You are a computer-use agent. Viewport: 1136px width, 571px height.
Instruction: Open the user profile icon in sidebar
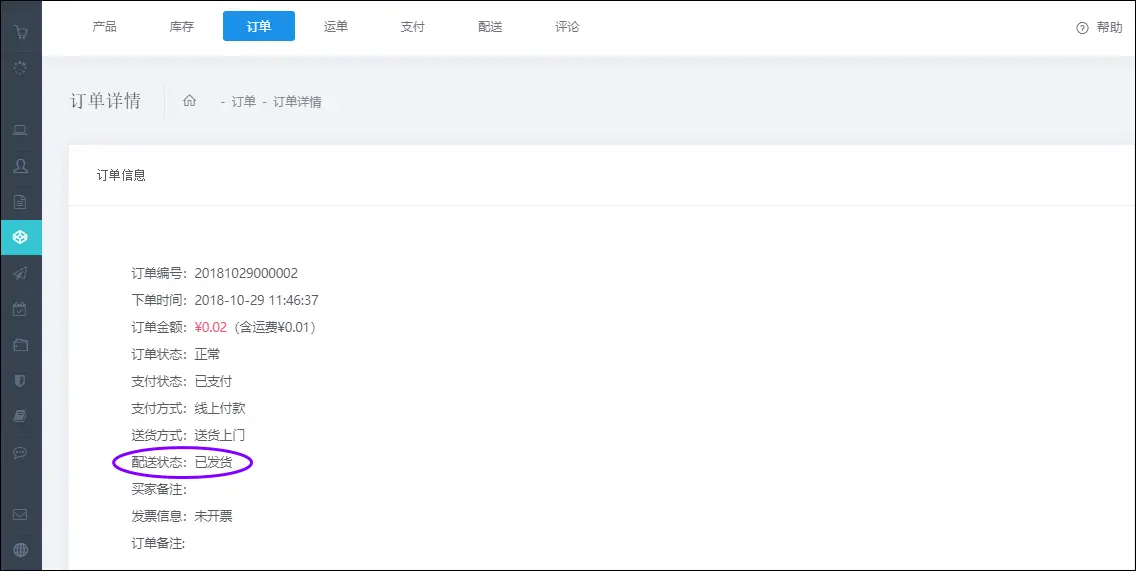[20, 166]
